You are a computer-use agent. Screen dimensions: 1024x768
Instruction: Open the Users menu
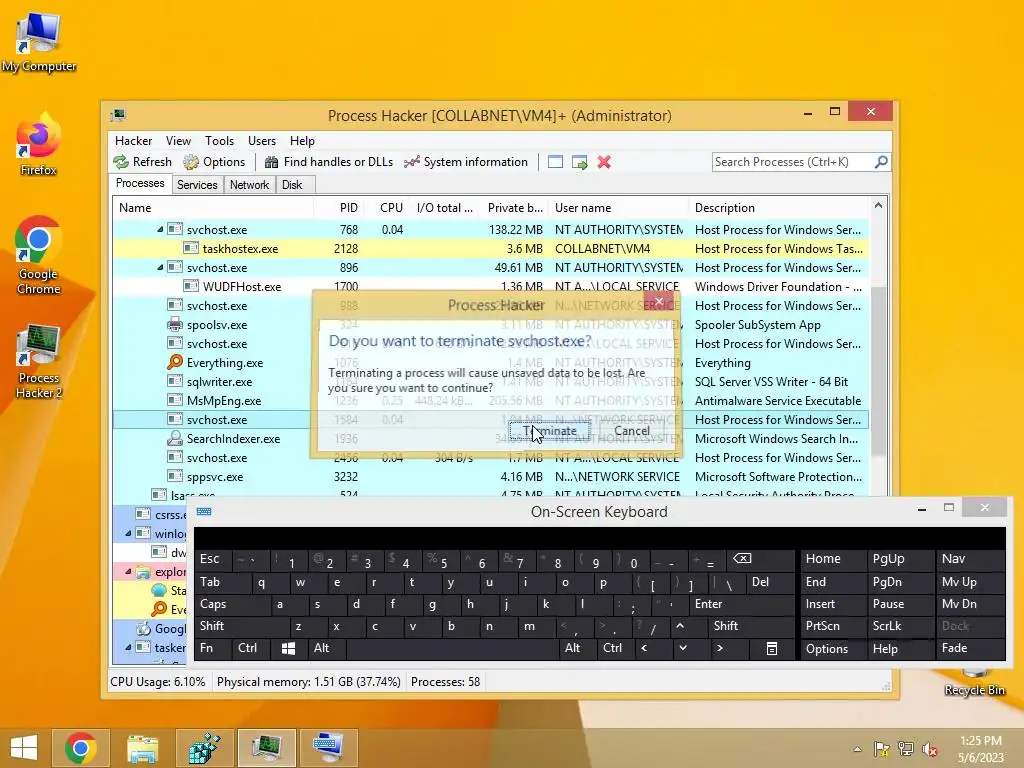point(262,141)
